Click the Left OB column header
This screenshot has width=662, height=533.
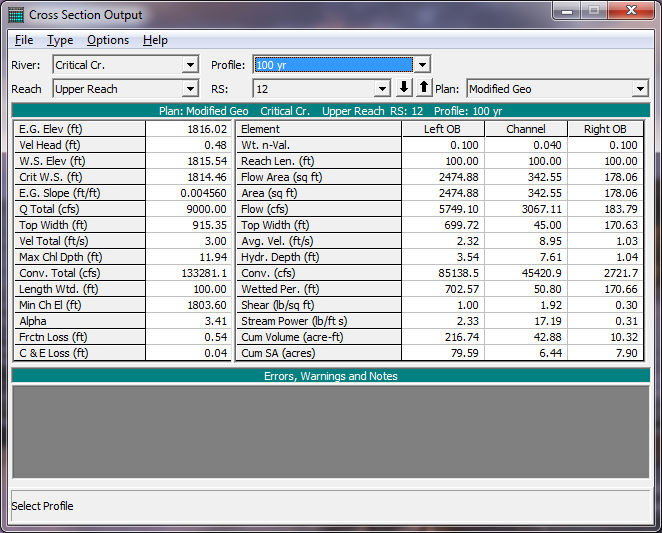coord(443,129)
